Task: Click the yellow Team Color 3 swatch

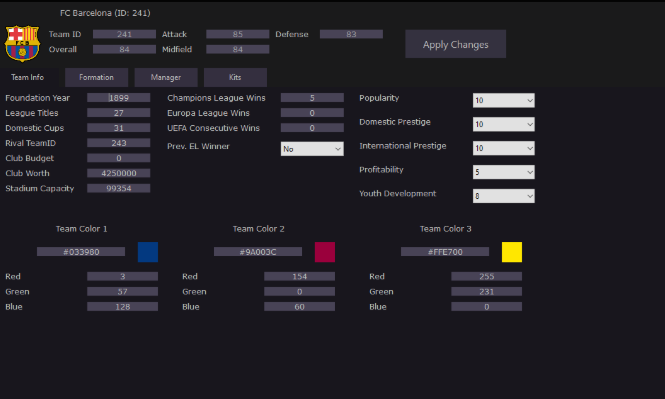Action: pyautogui.click(x=512, y=252)
